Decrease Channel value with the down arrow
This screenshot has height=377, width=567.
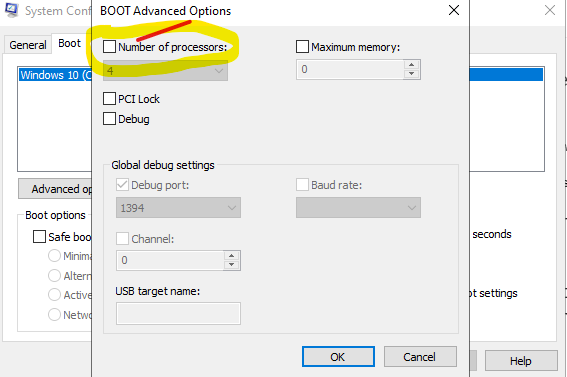point(231,265)
